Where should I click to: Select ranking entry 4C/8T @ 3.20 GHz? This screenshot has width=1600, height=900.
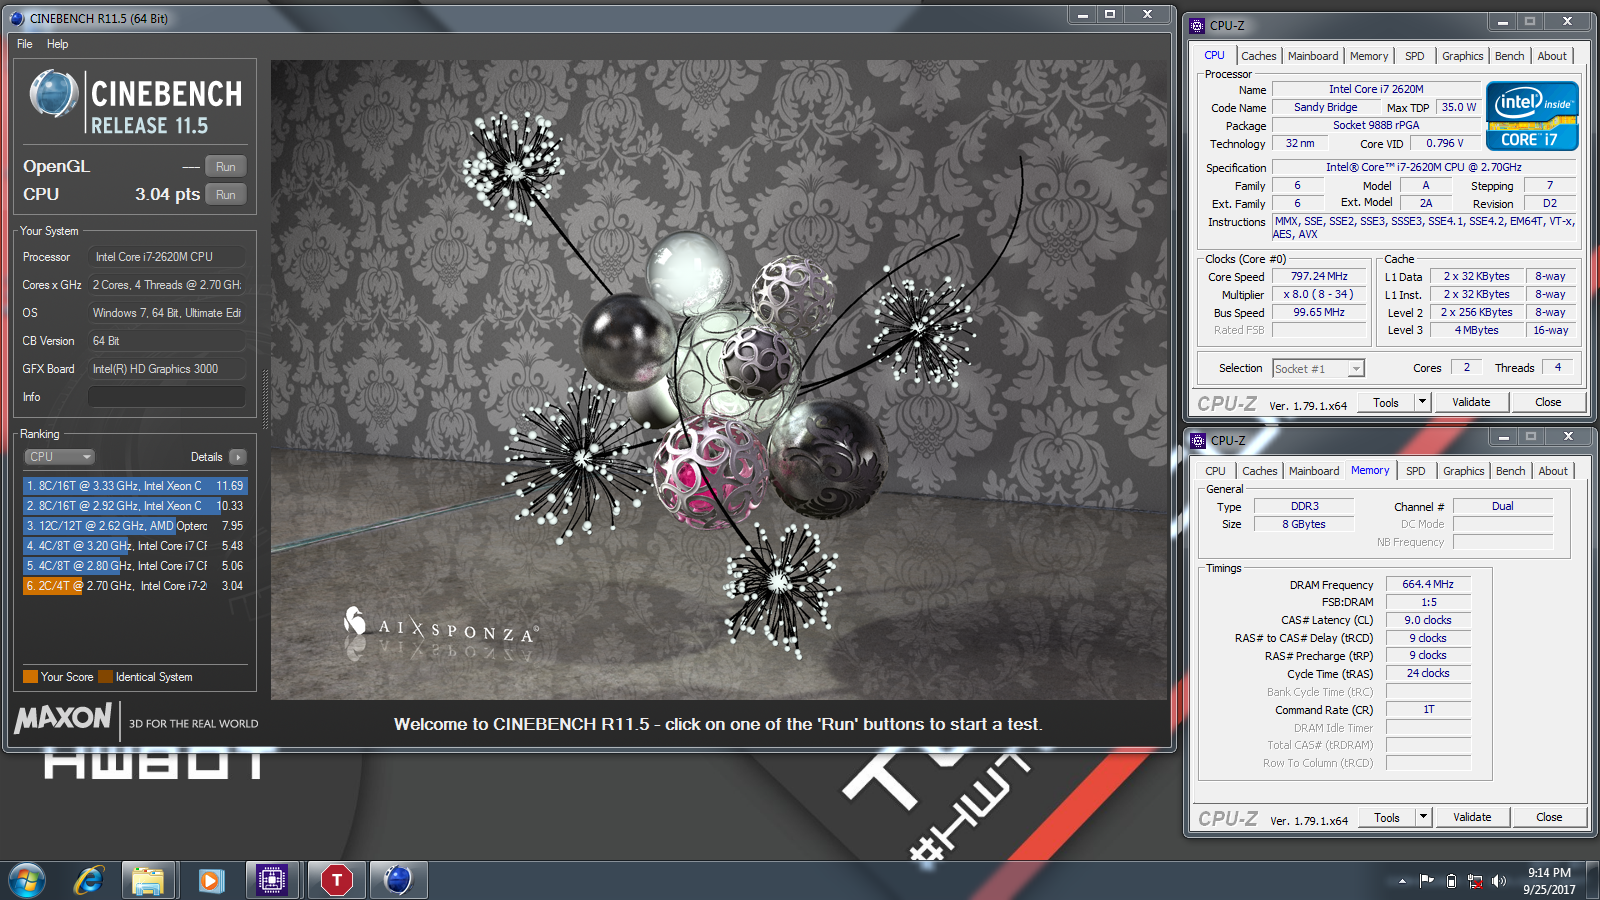click(134, 546)
